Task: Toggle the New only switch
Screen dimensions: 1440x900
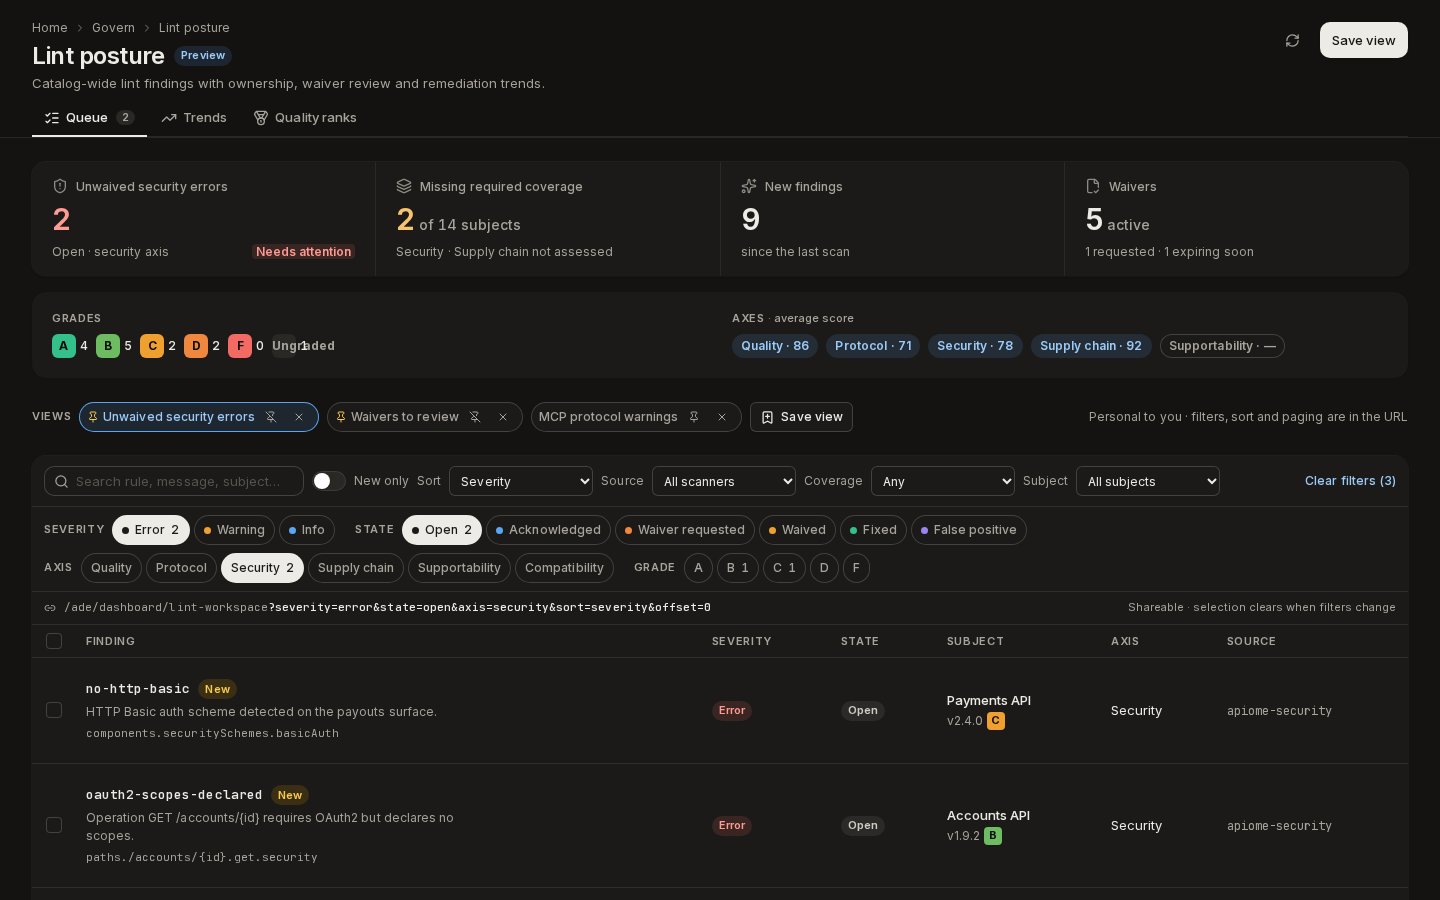Action: point(329,481)
